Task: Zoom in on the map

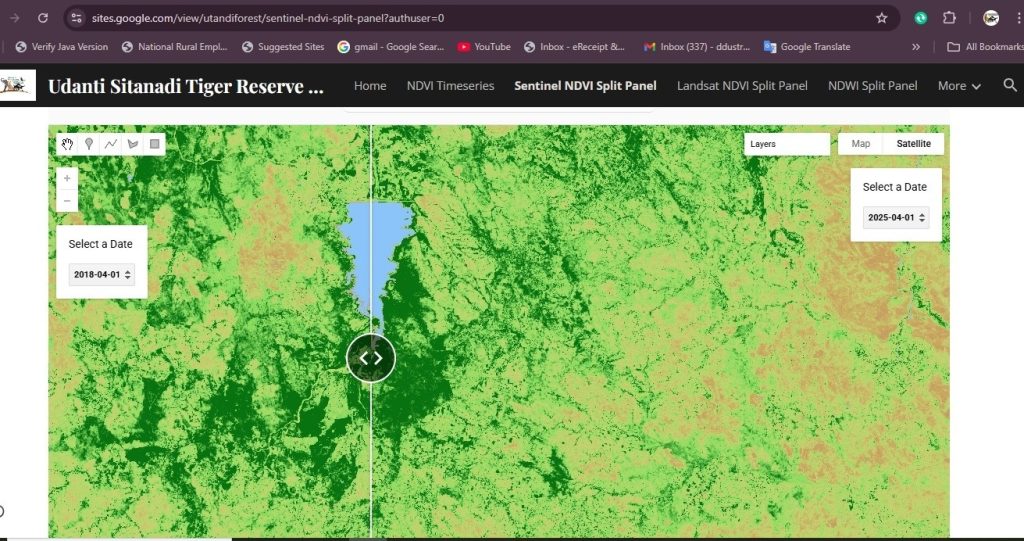Action: coord(67,178)
